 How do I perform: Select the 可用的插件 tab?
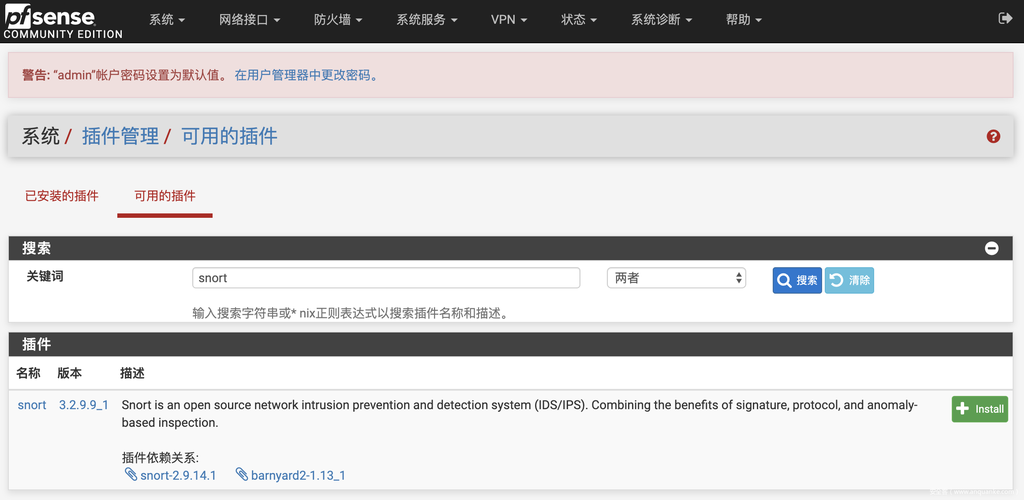pos(165,196)
